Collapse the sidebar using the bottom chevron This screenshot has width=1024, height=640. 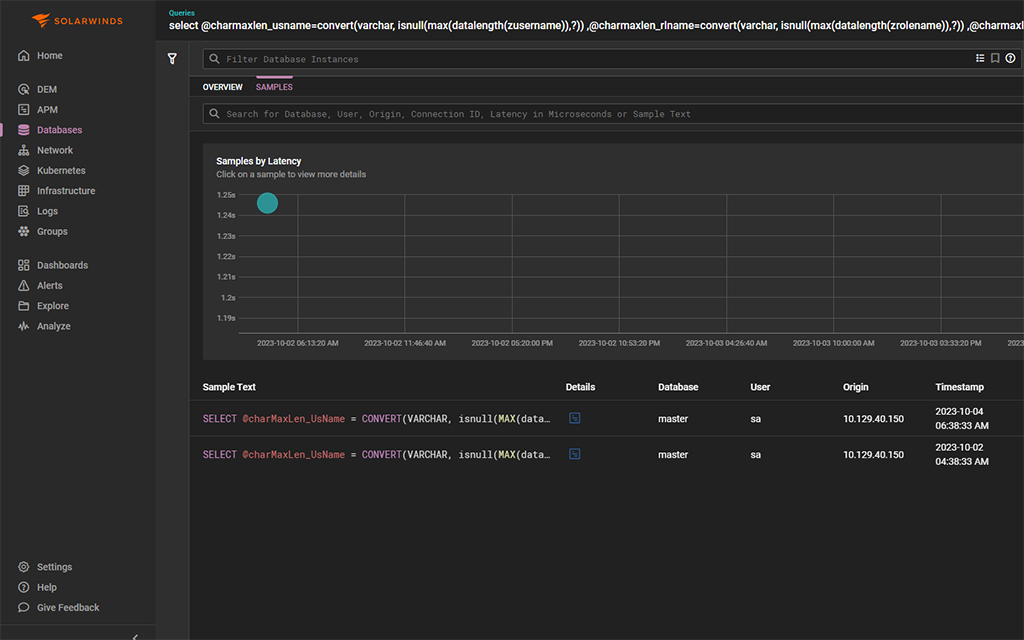[133, 634]
